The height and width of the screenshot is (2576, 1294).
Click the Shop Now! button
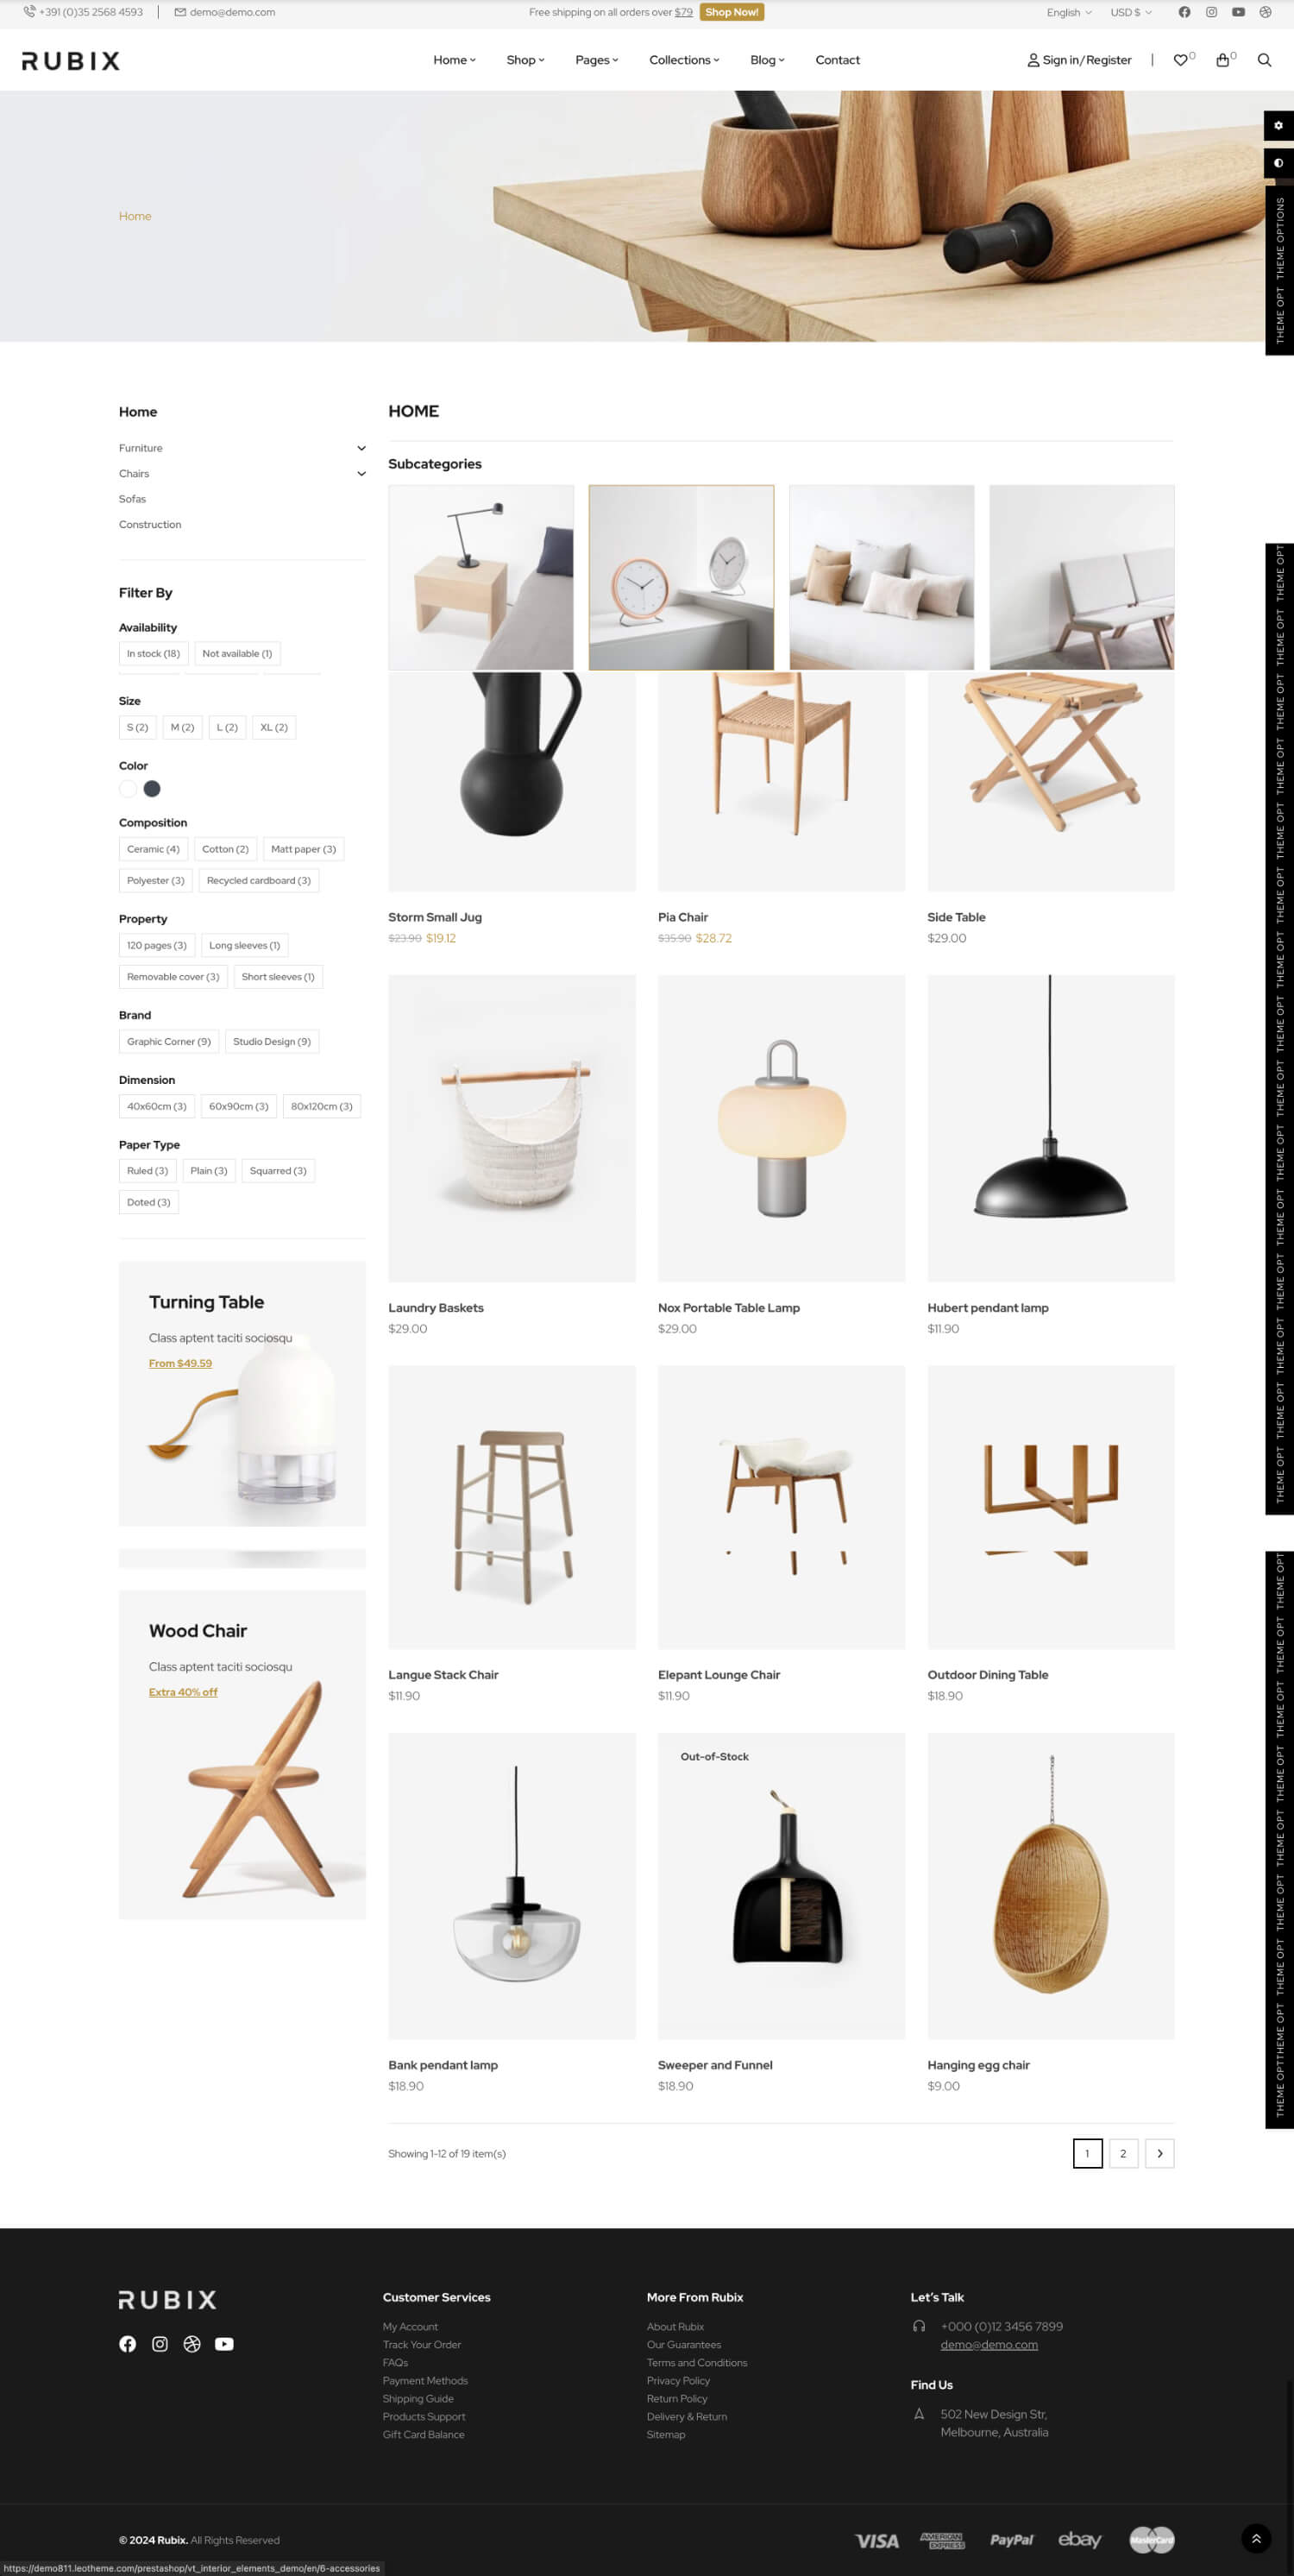coord(732,12)
